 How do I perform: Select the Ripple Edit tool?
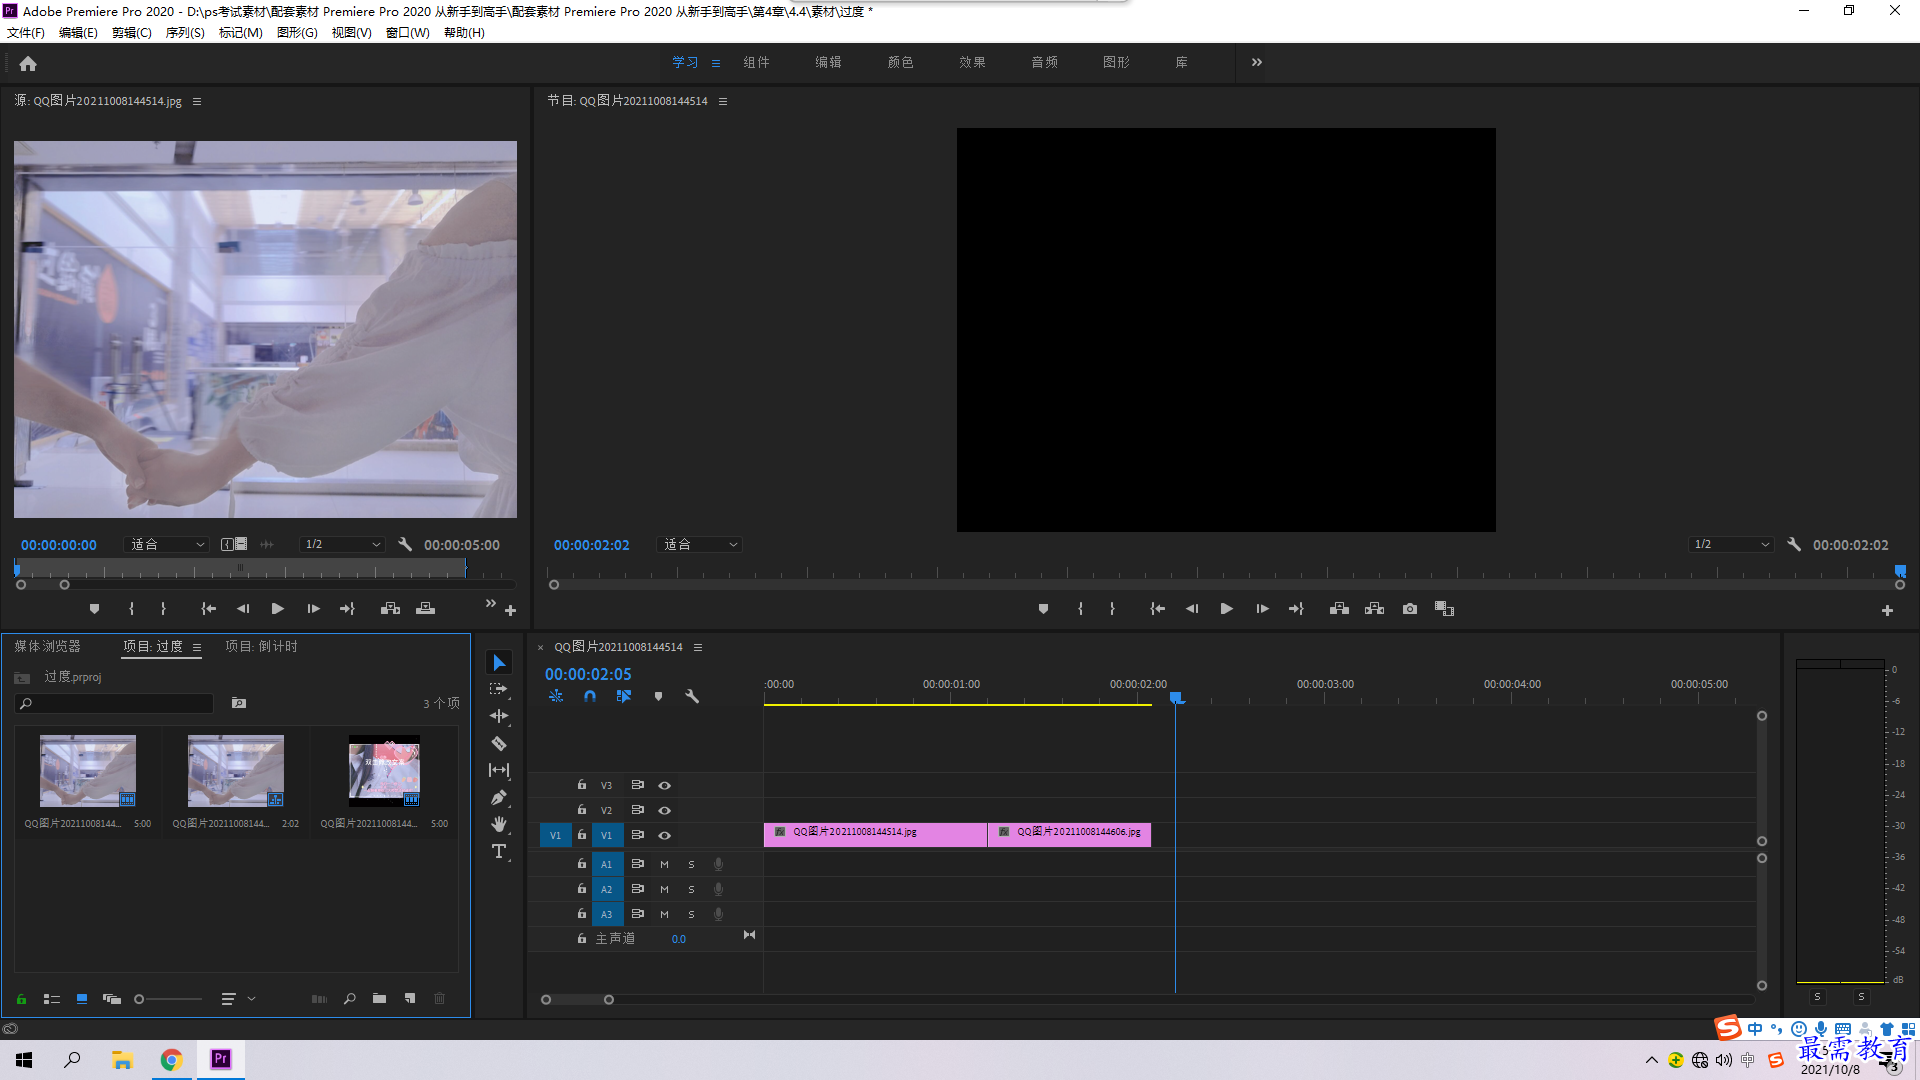coord(499,716)
